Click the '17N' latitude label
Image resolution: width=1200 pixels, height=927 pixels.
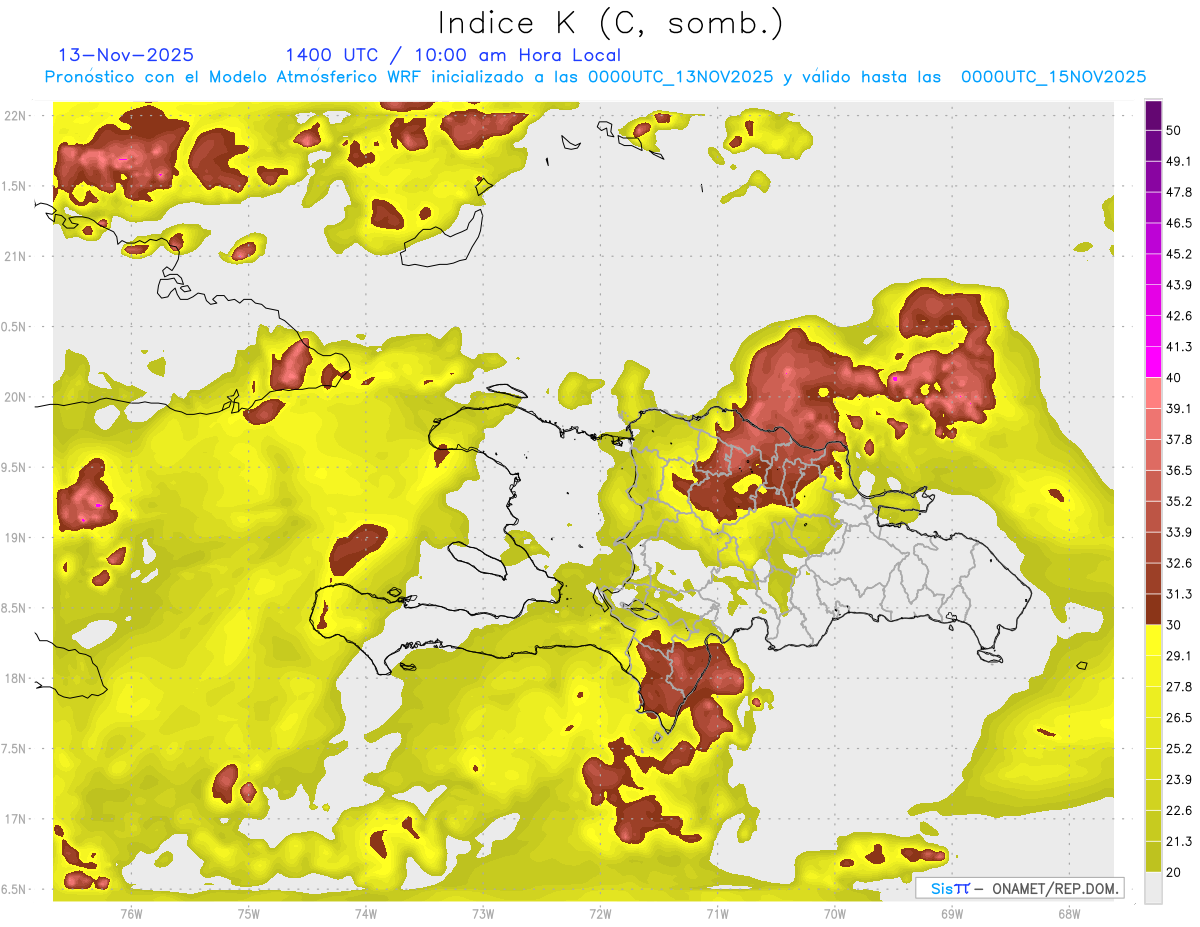click(16, 819)
